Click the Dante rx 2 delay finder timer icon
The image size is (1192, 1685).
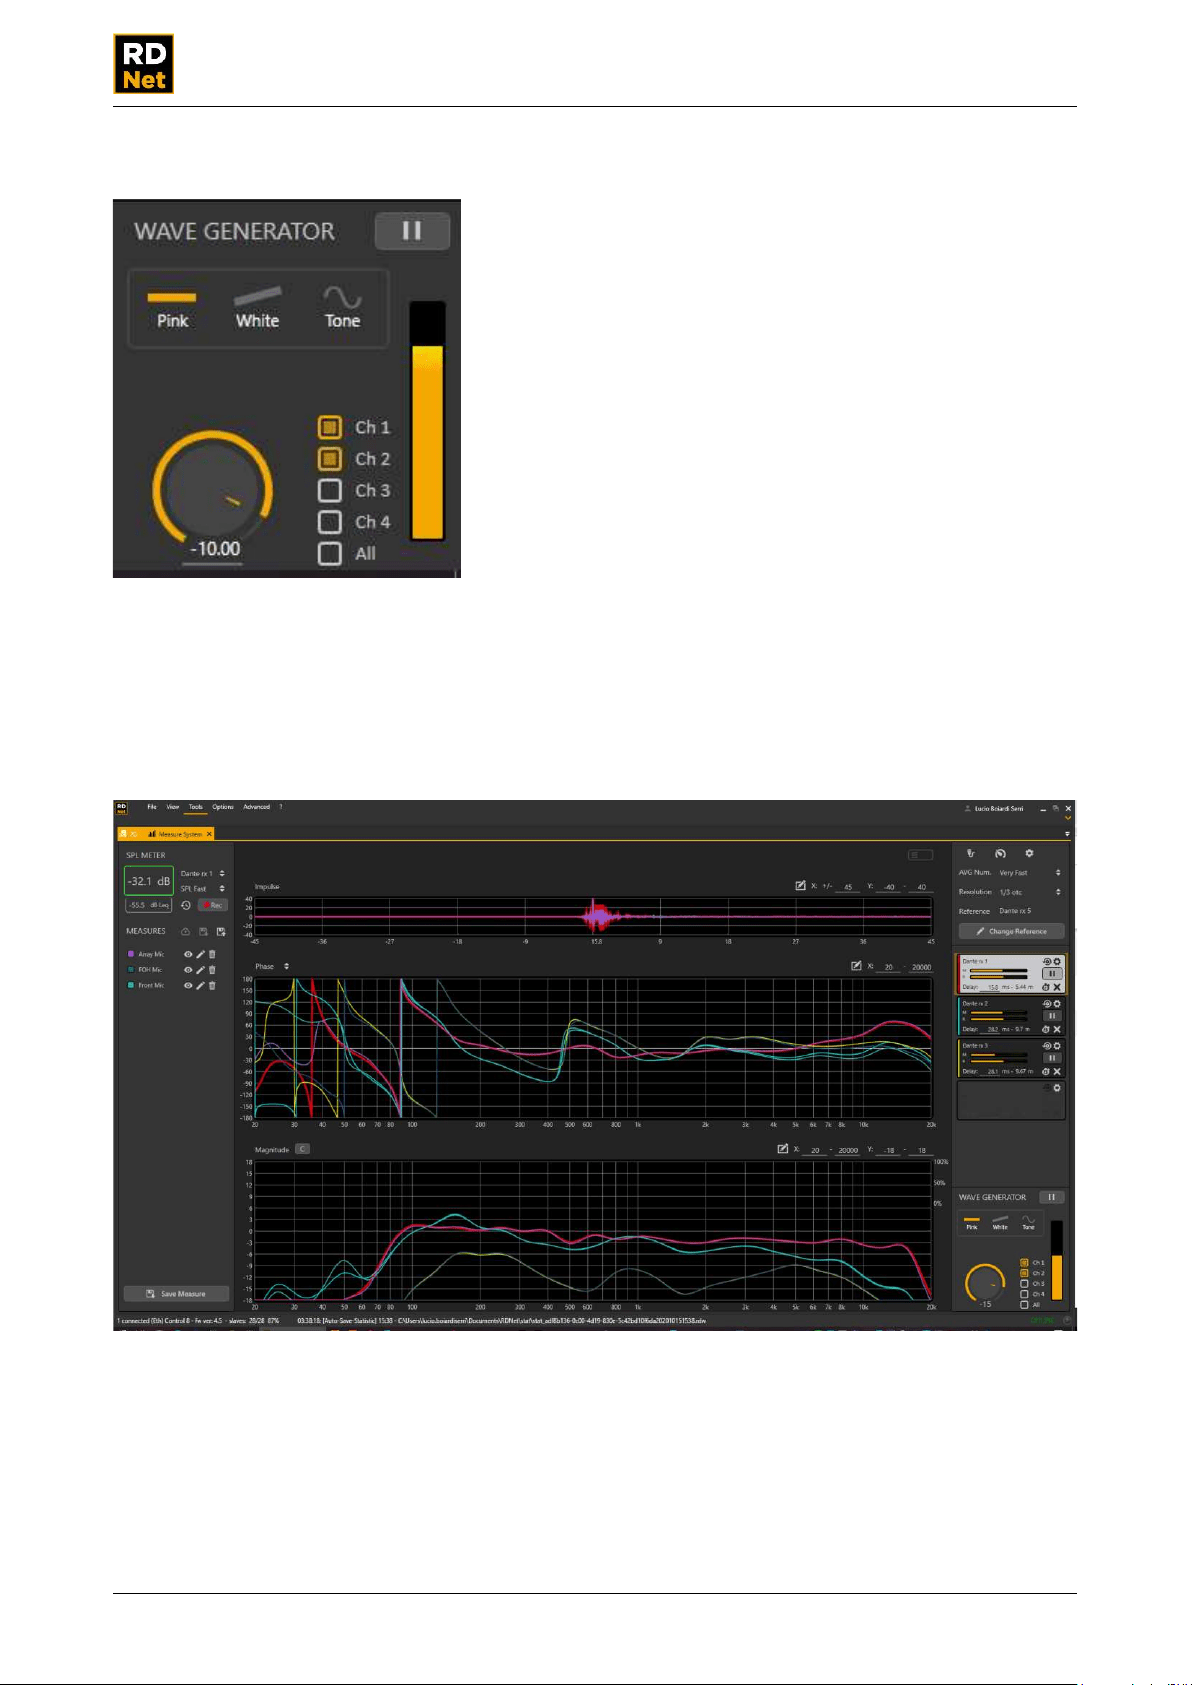1046,1029
